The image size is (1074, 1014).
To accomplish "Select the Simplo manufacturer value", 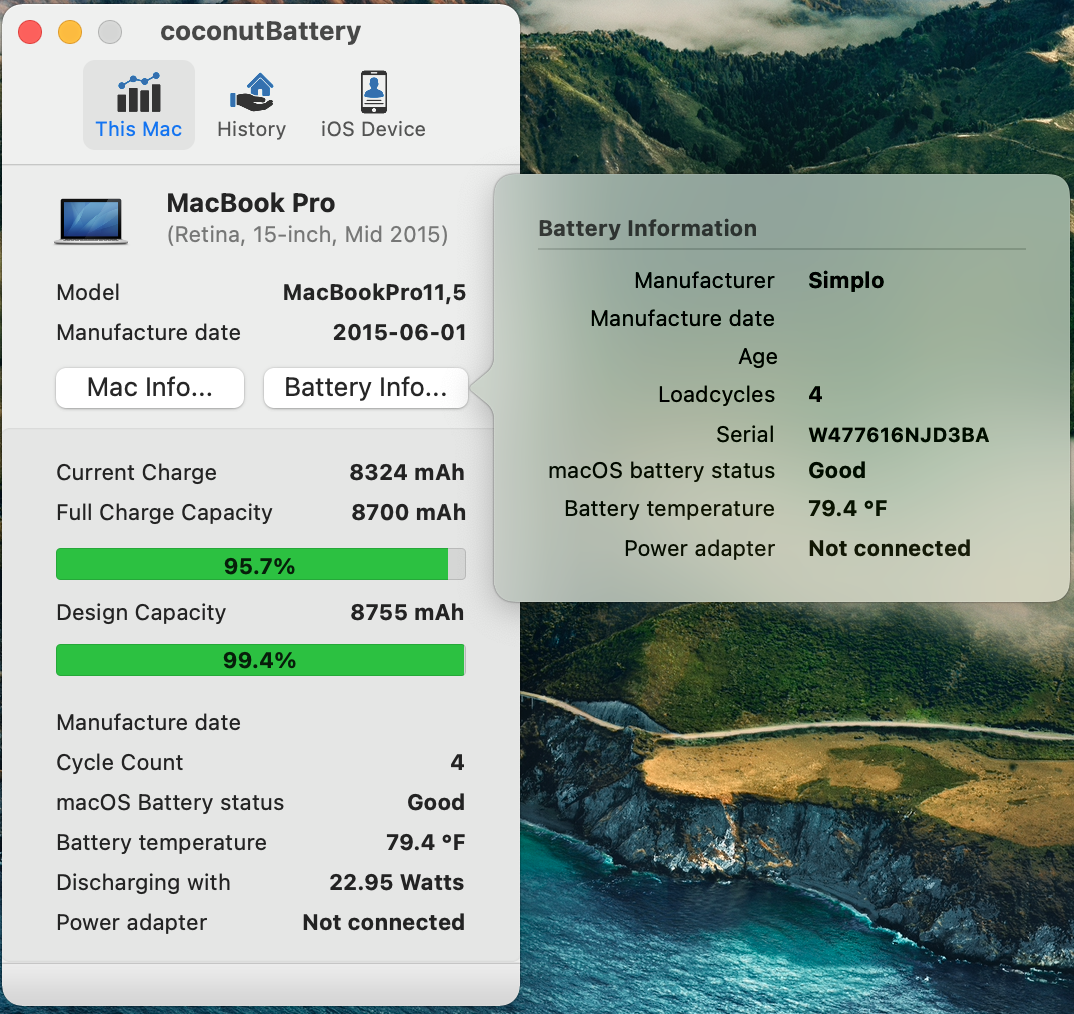I will pyautogui.click(x=846, y=280).
